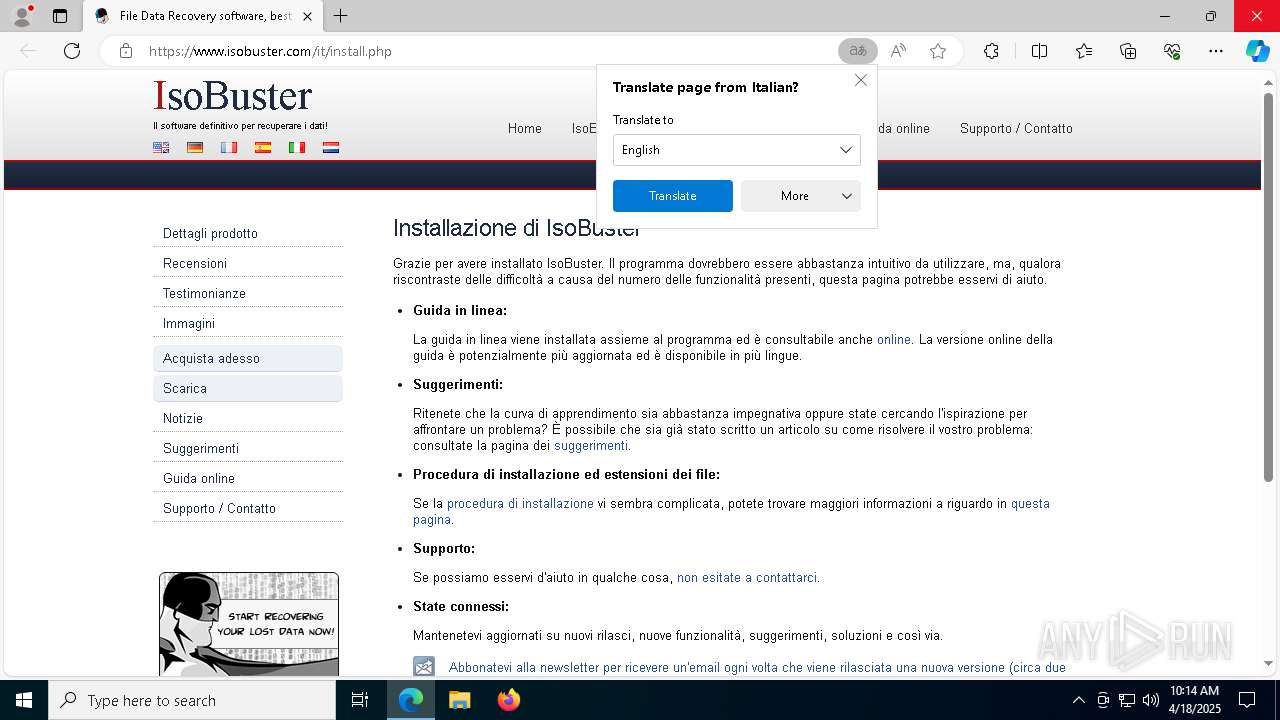Enable split screen view
The width and height of the screenshot is (1280, 720).
[1039, 51]
